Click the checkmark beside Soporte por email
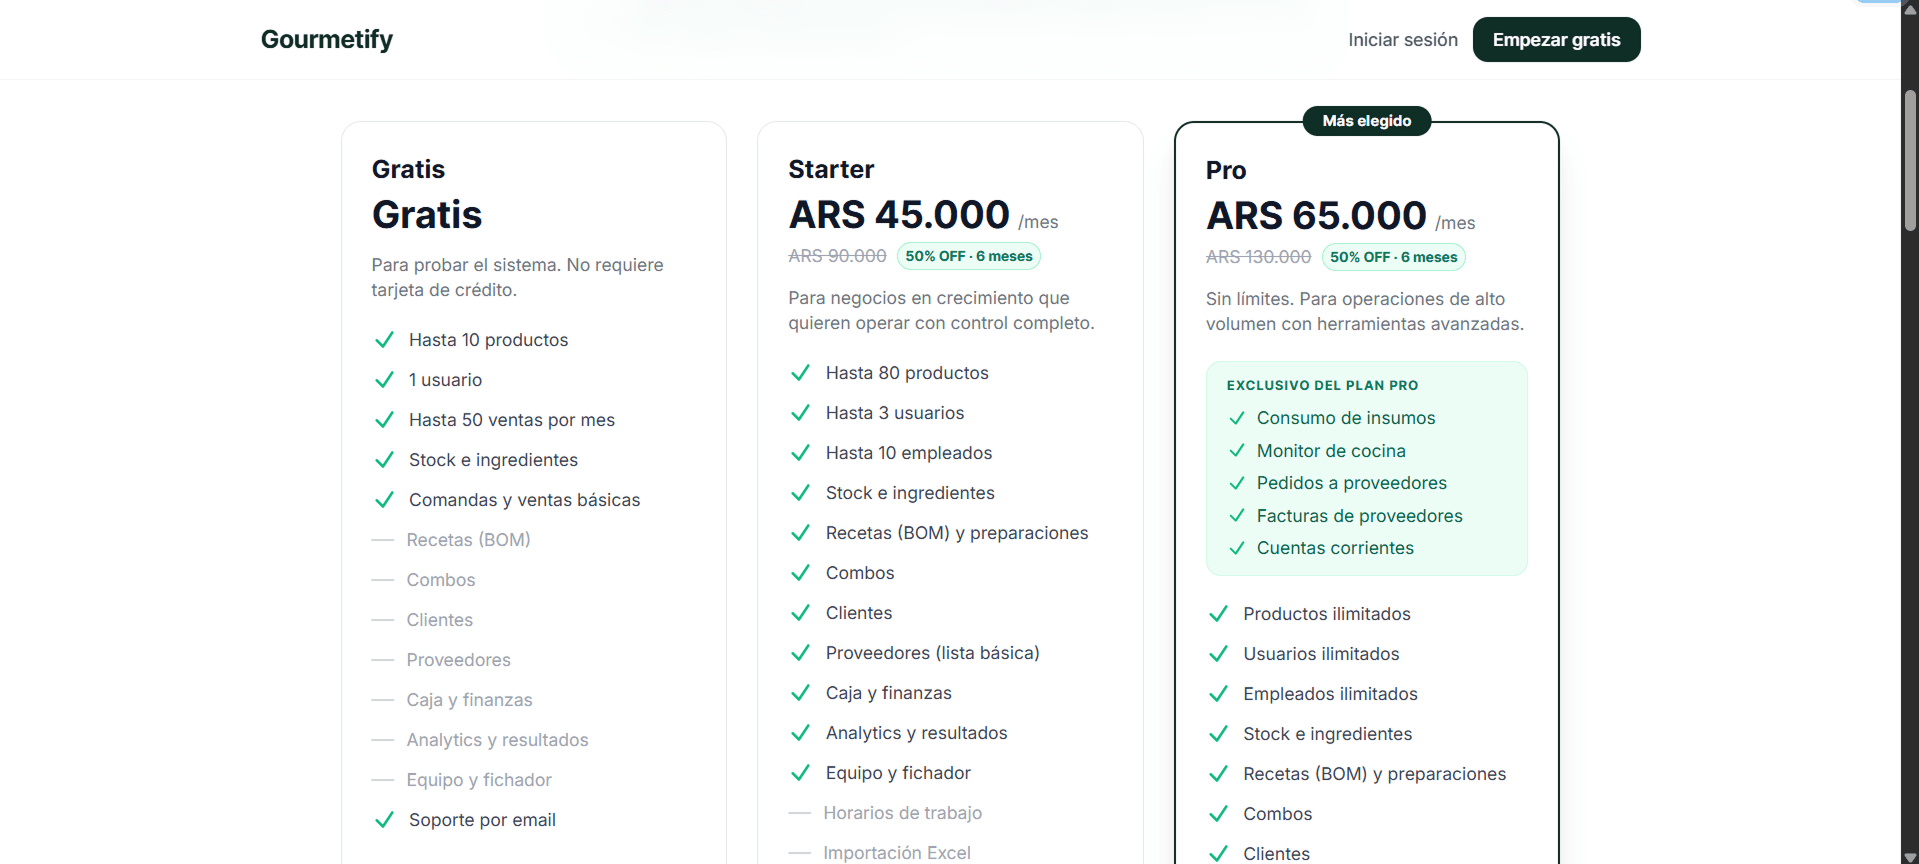The width and height of the screenshot is (1919, 864). [x=384, y=820]
